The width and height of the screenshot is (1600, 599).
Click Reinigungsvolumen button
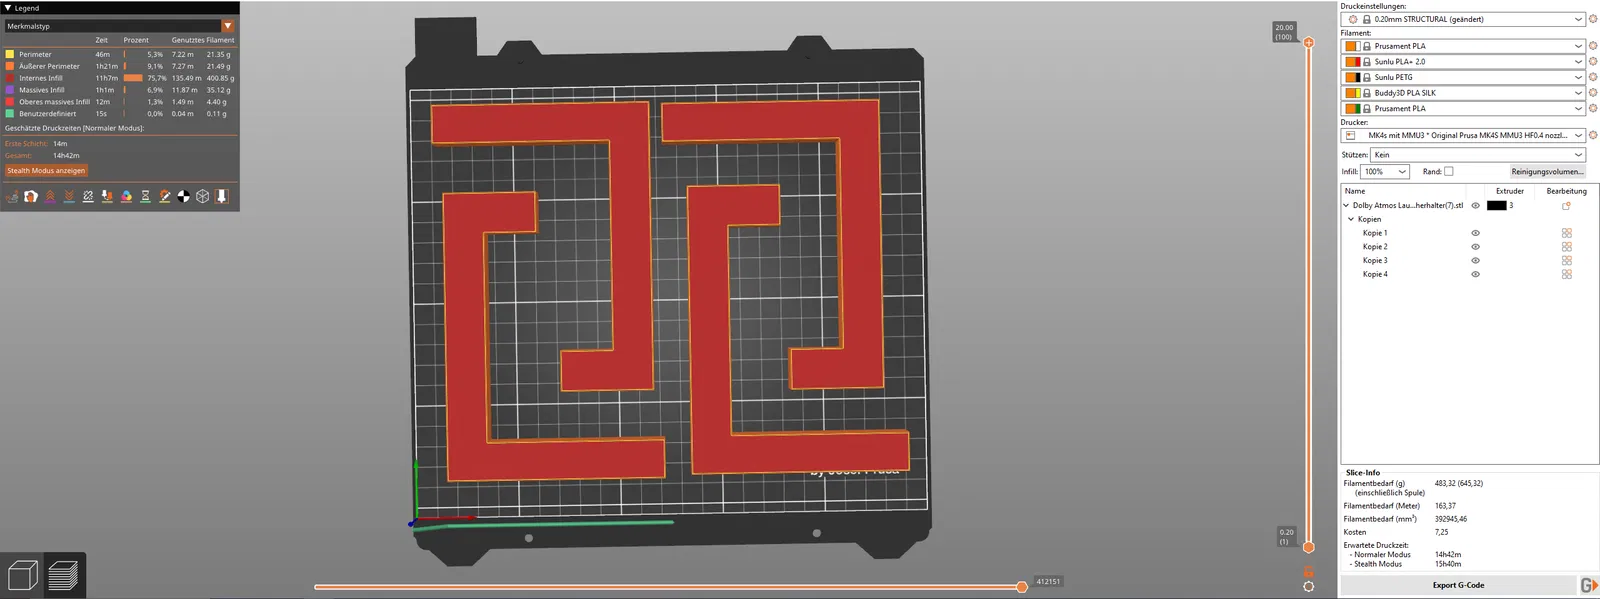click(1547, 172)
